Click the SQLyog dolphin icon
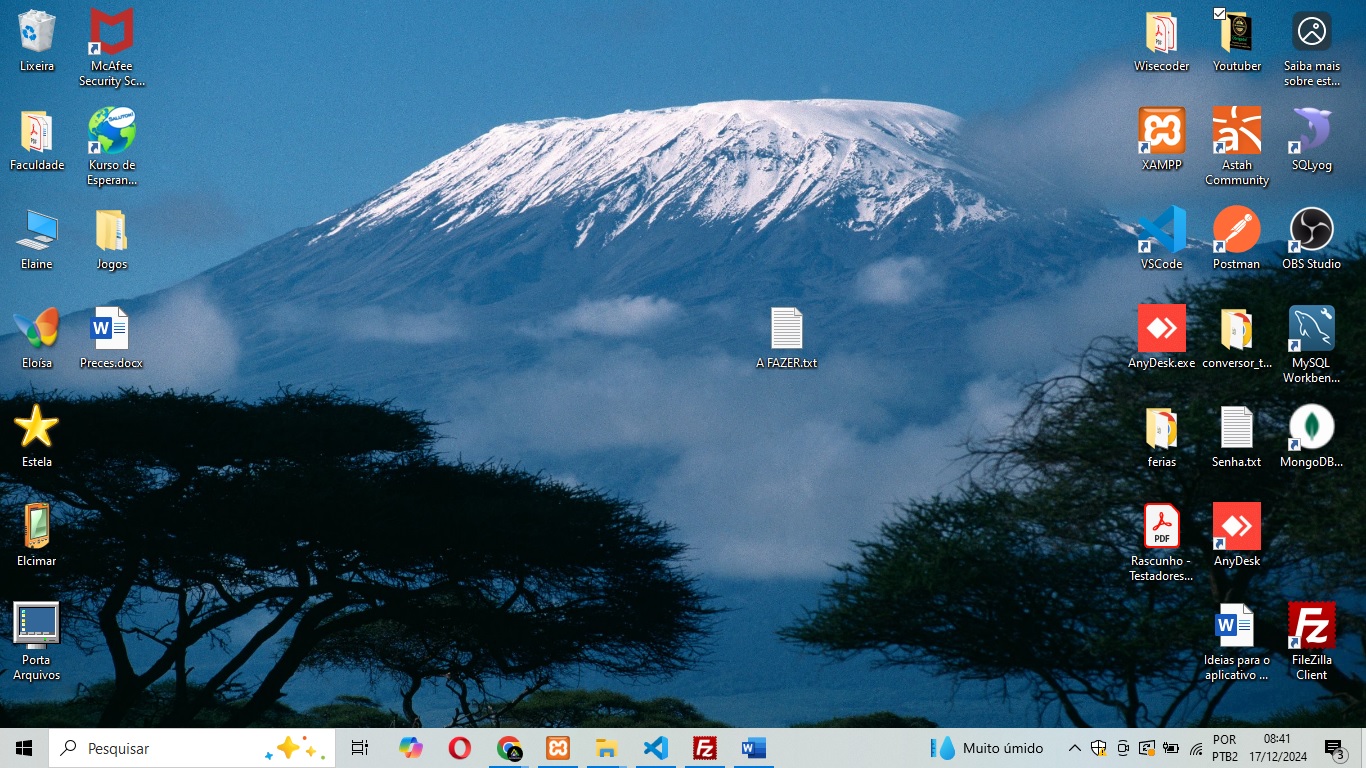This screenshot has width=1366, height=768. point(1311,132)
